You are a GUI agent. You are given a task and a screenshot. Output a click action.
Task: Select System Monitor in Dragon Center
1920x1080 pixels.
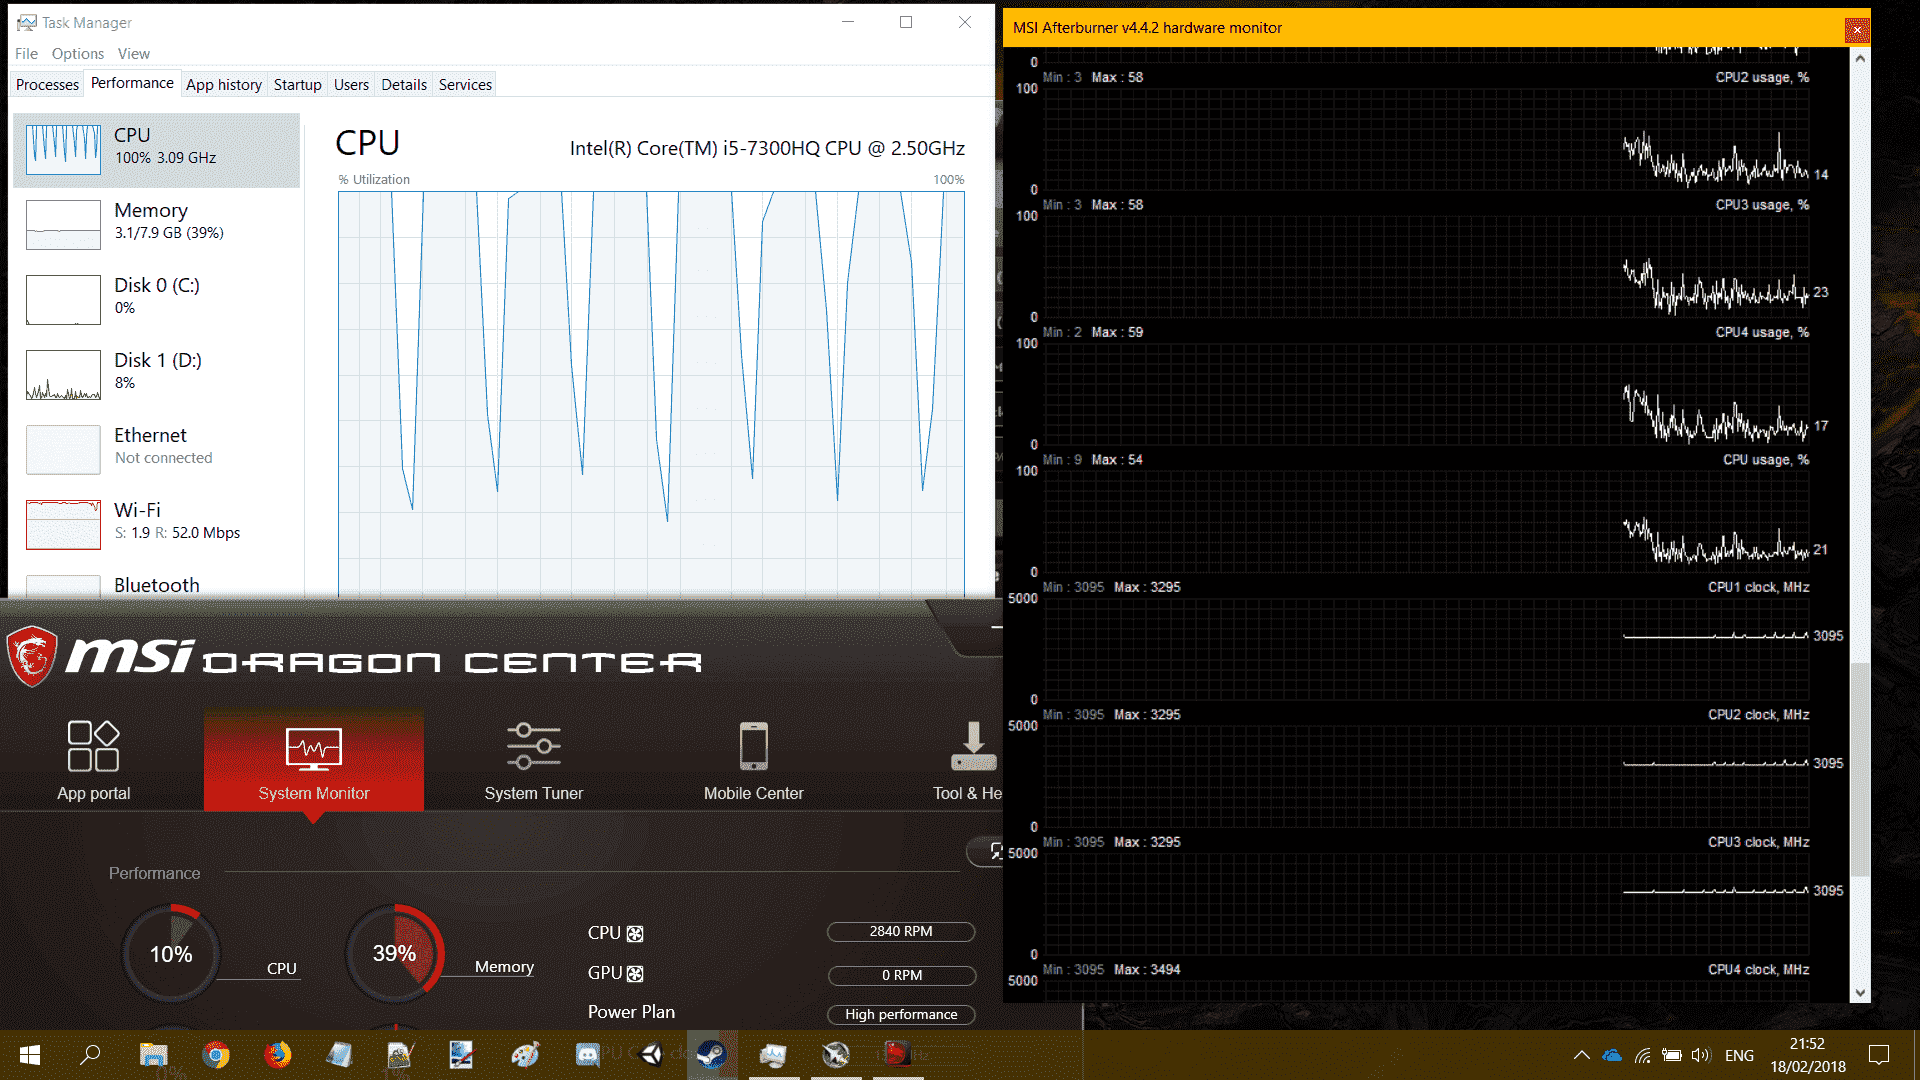click(x=314, y=760)
